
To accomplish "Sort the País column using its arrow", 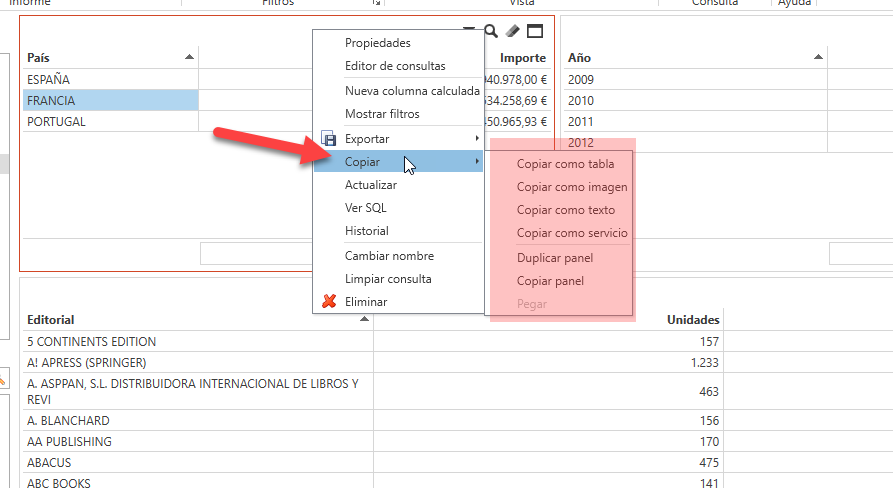I will click(x=190, y=58).
